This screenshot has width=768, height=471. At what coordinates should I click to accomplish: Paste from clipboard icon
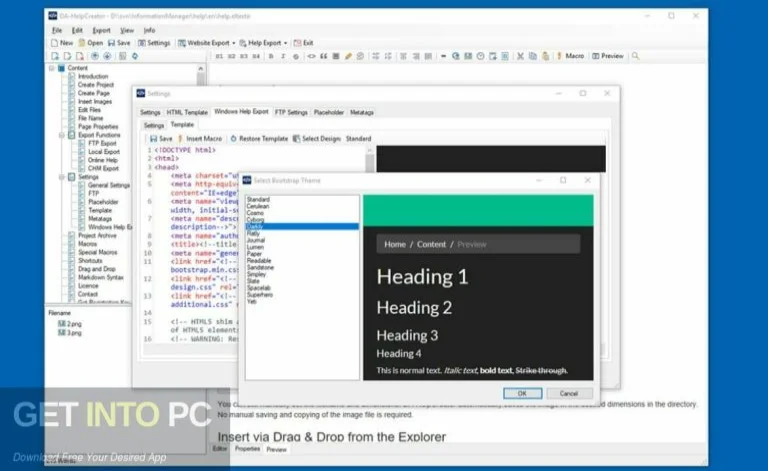pyautogui.click(x=545, y=56)
